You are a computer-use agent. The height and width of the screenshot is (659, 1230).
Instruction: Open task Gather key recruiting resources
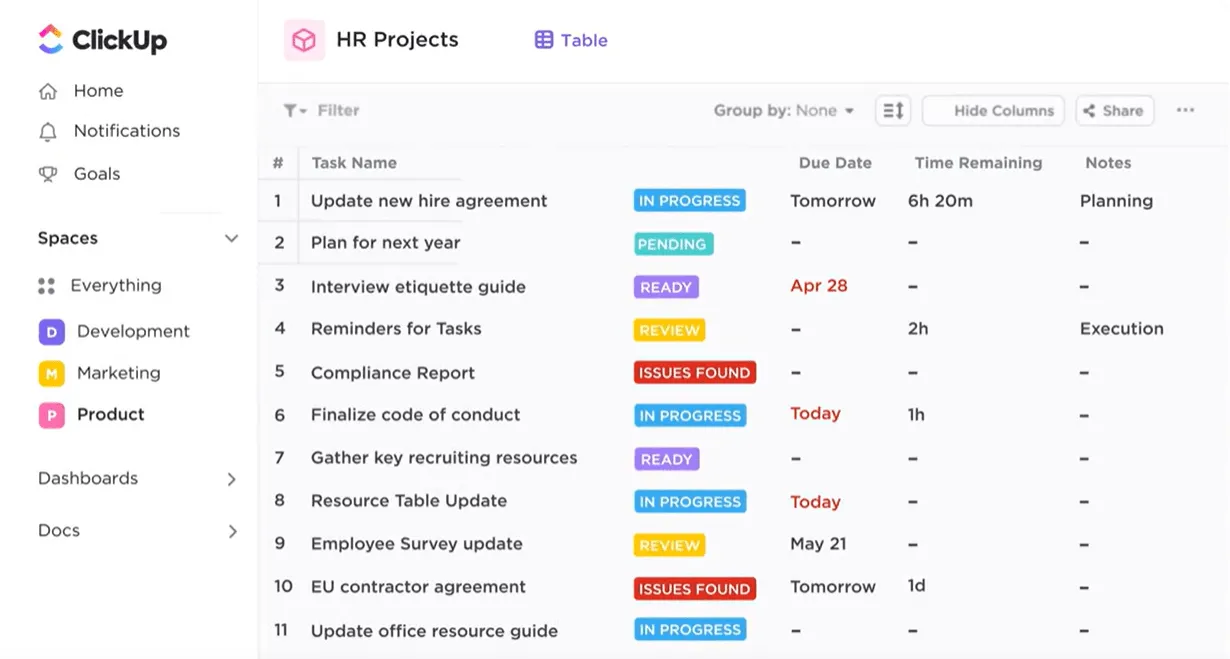[x=444, y=458]
